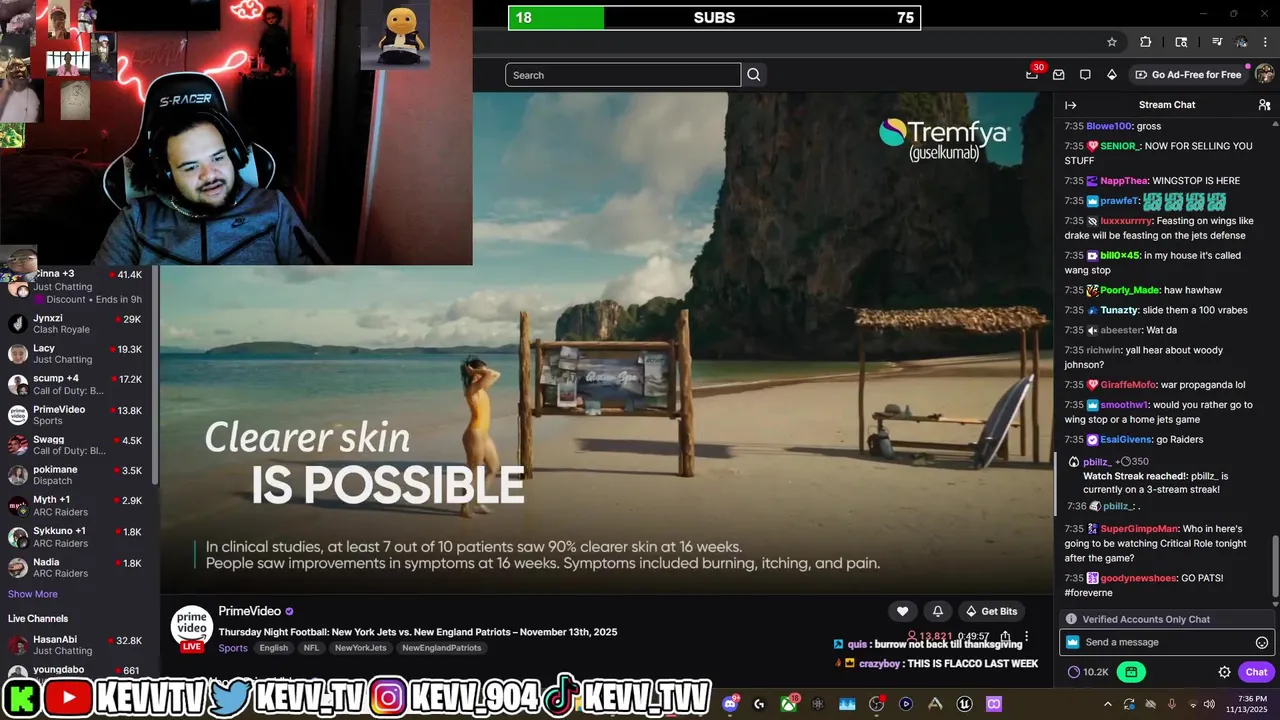This screenshot has height=720, width=1280.
Task: Click the SUBS goal progress bar
Action: click(714, 18)
